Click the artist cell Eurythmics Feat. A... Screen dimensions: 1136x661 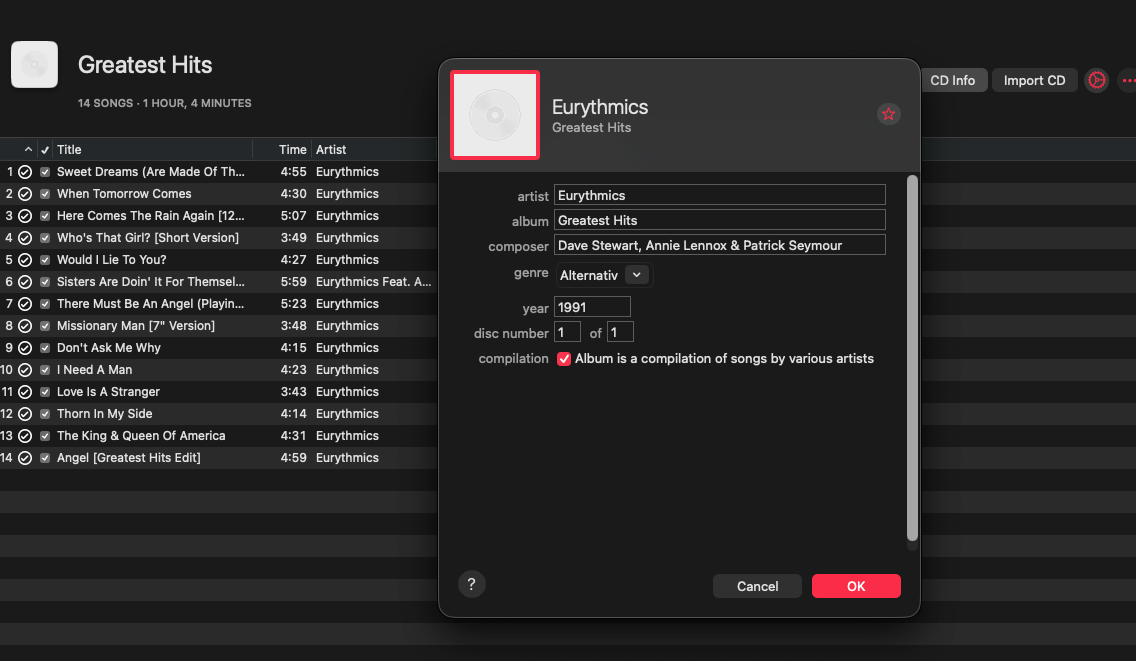[x=373, y=282]
